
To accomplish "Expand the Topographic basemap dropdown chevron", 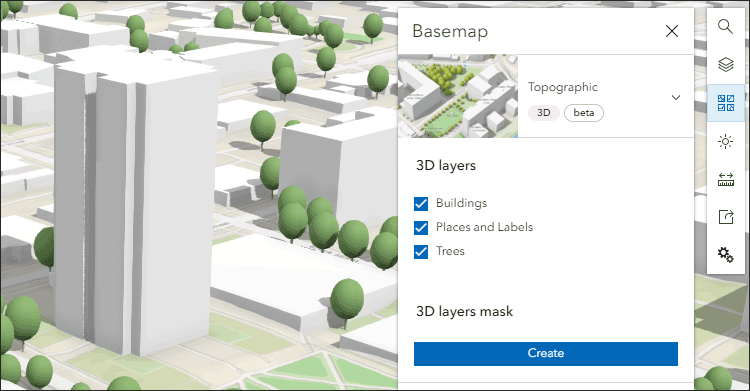I will pos(675,98).
